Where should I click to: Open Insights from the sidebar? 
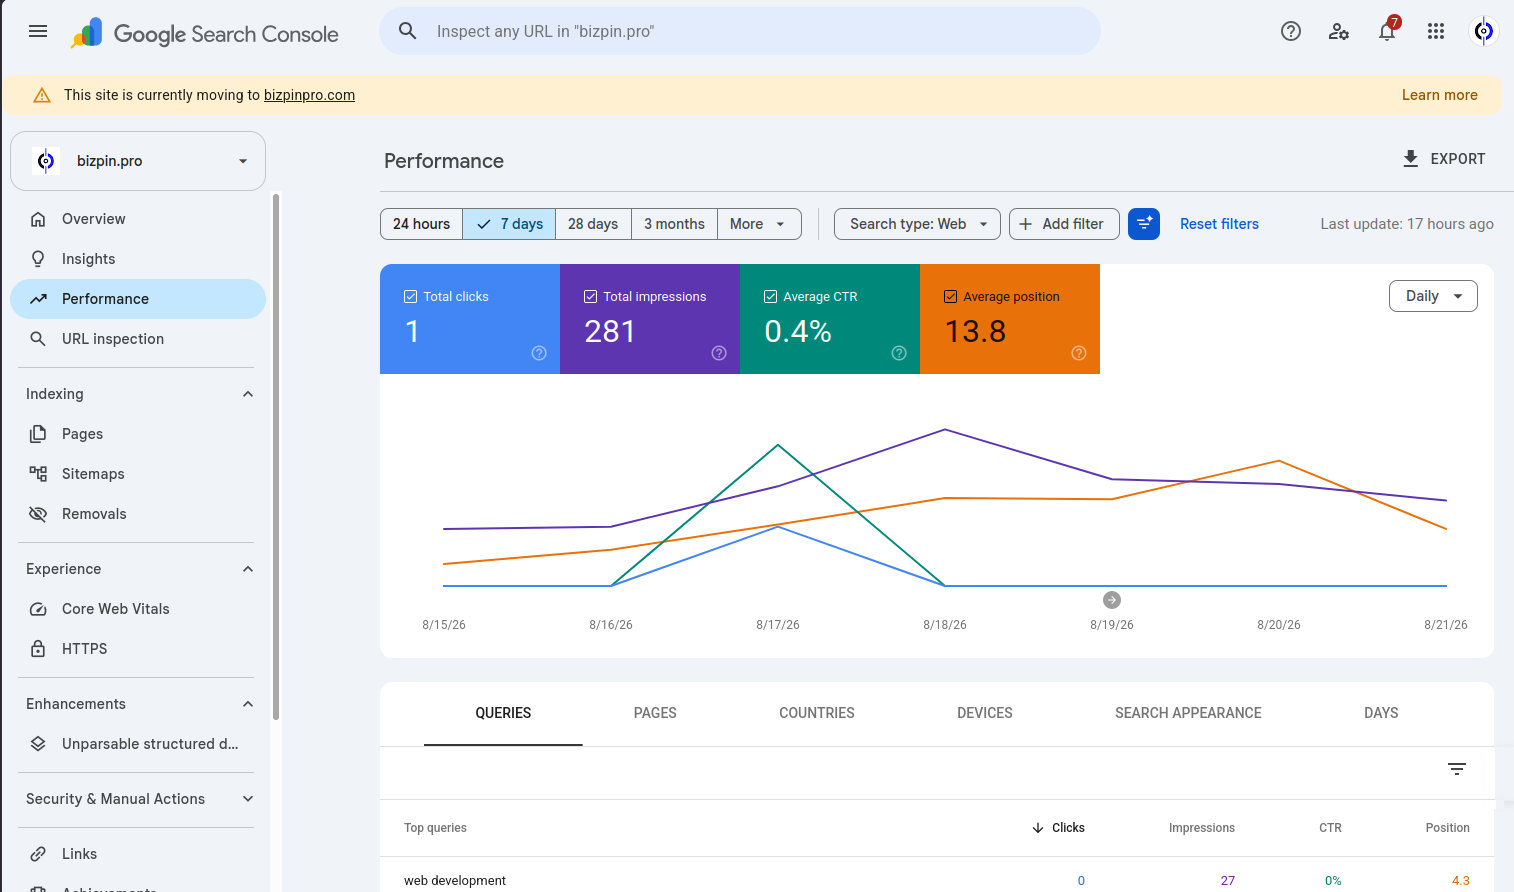tap(138, 259)
